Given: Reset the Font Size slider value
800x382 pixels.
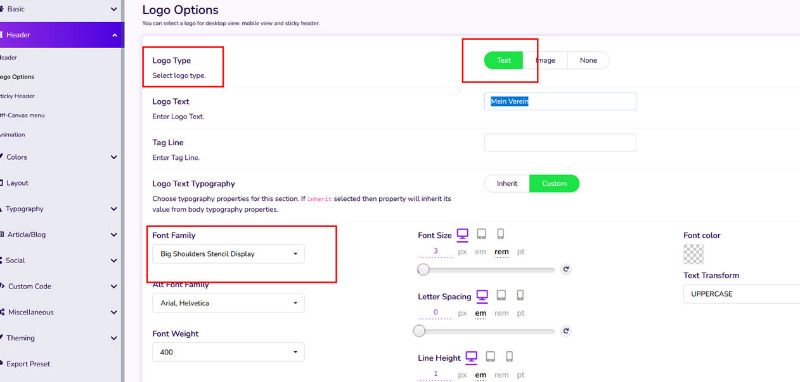Looking at the screenshot, I should [565, 269].
